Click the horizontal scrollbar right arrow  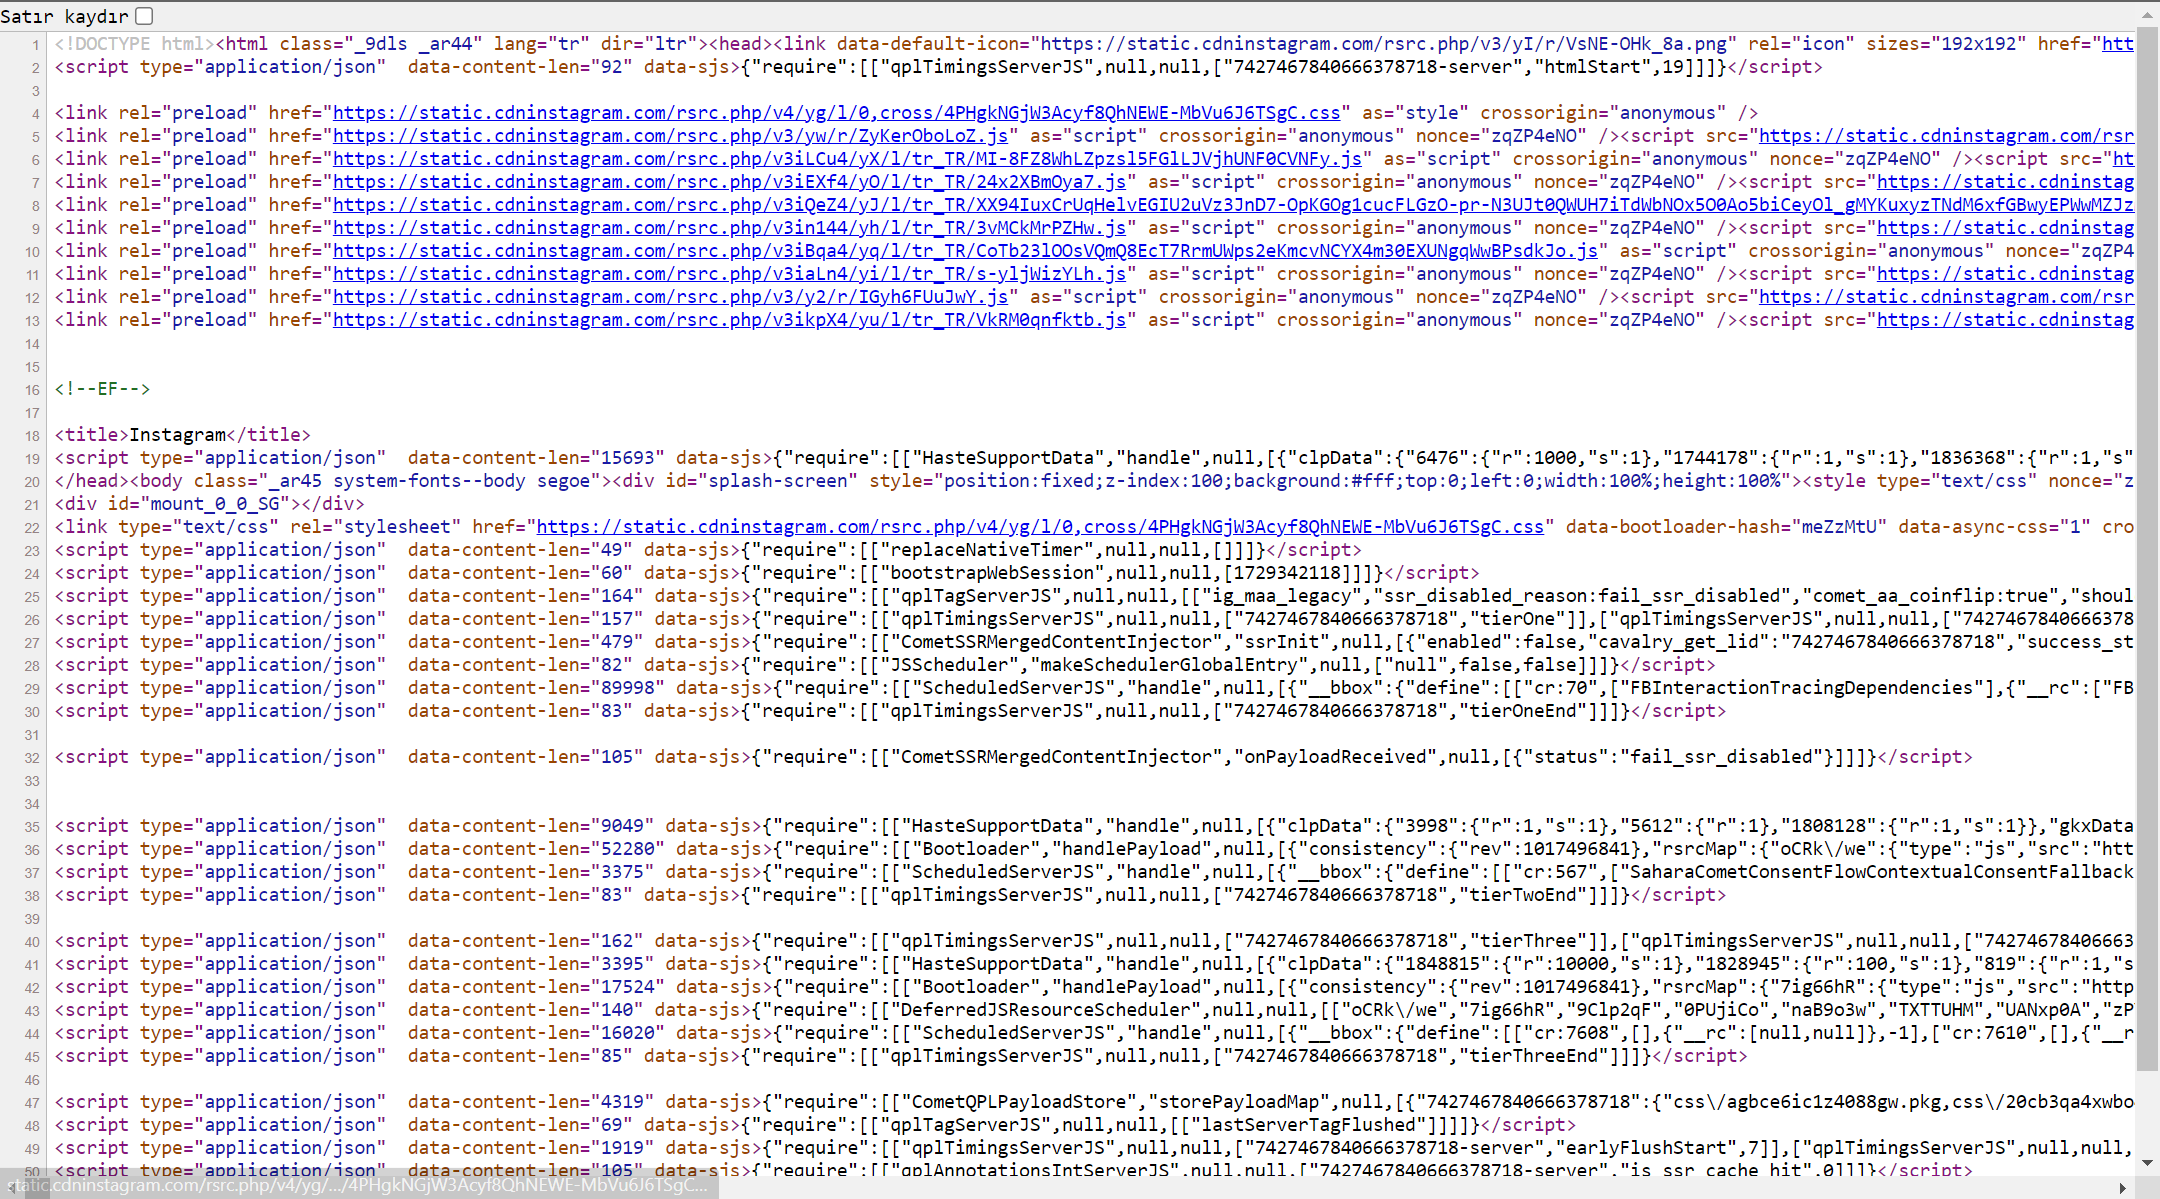click(x=2123, y=1188)
